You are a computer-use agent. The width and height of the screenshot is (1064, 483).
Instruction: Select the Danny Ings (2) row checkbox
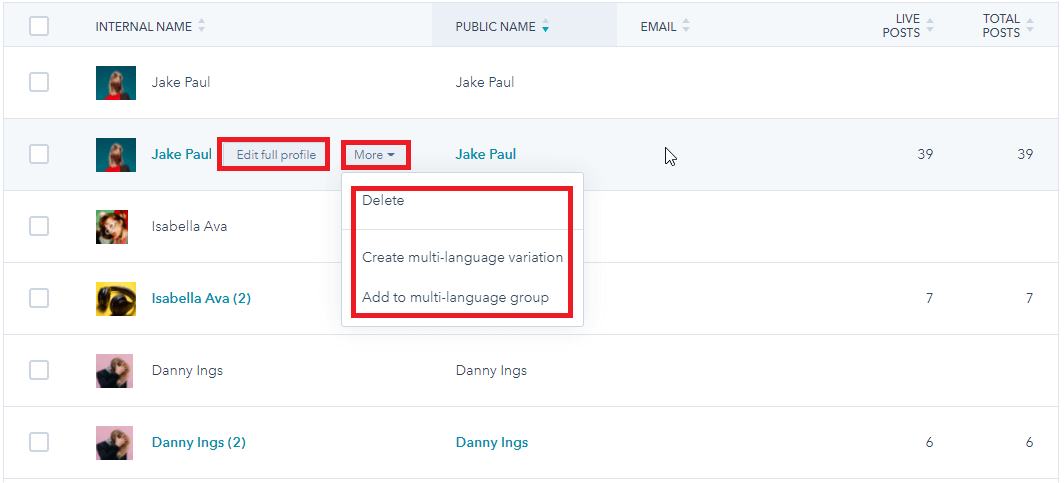point(39,442)
